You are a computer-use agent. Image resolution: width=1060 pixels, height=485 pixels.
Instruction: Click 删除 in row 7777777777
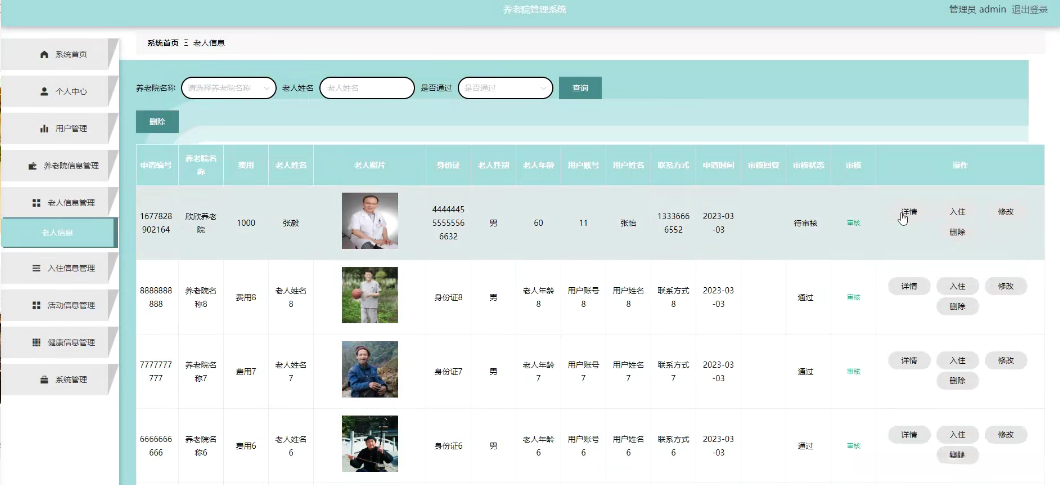[x=957, y=381]
